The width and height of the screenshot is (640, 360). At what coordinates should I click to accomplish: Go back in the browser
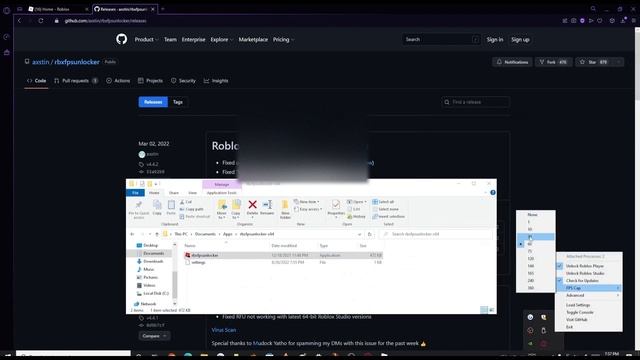tap(19, 20)
